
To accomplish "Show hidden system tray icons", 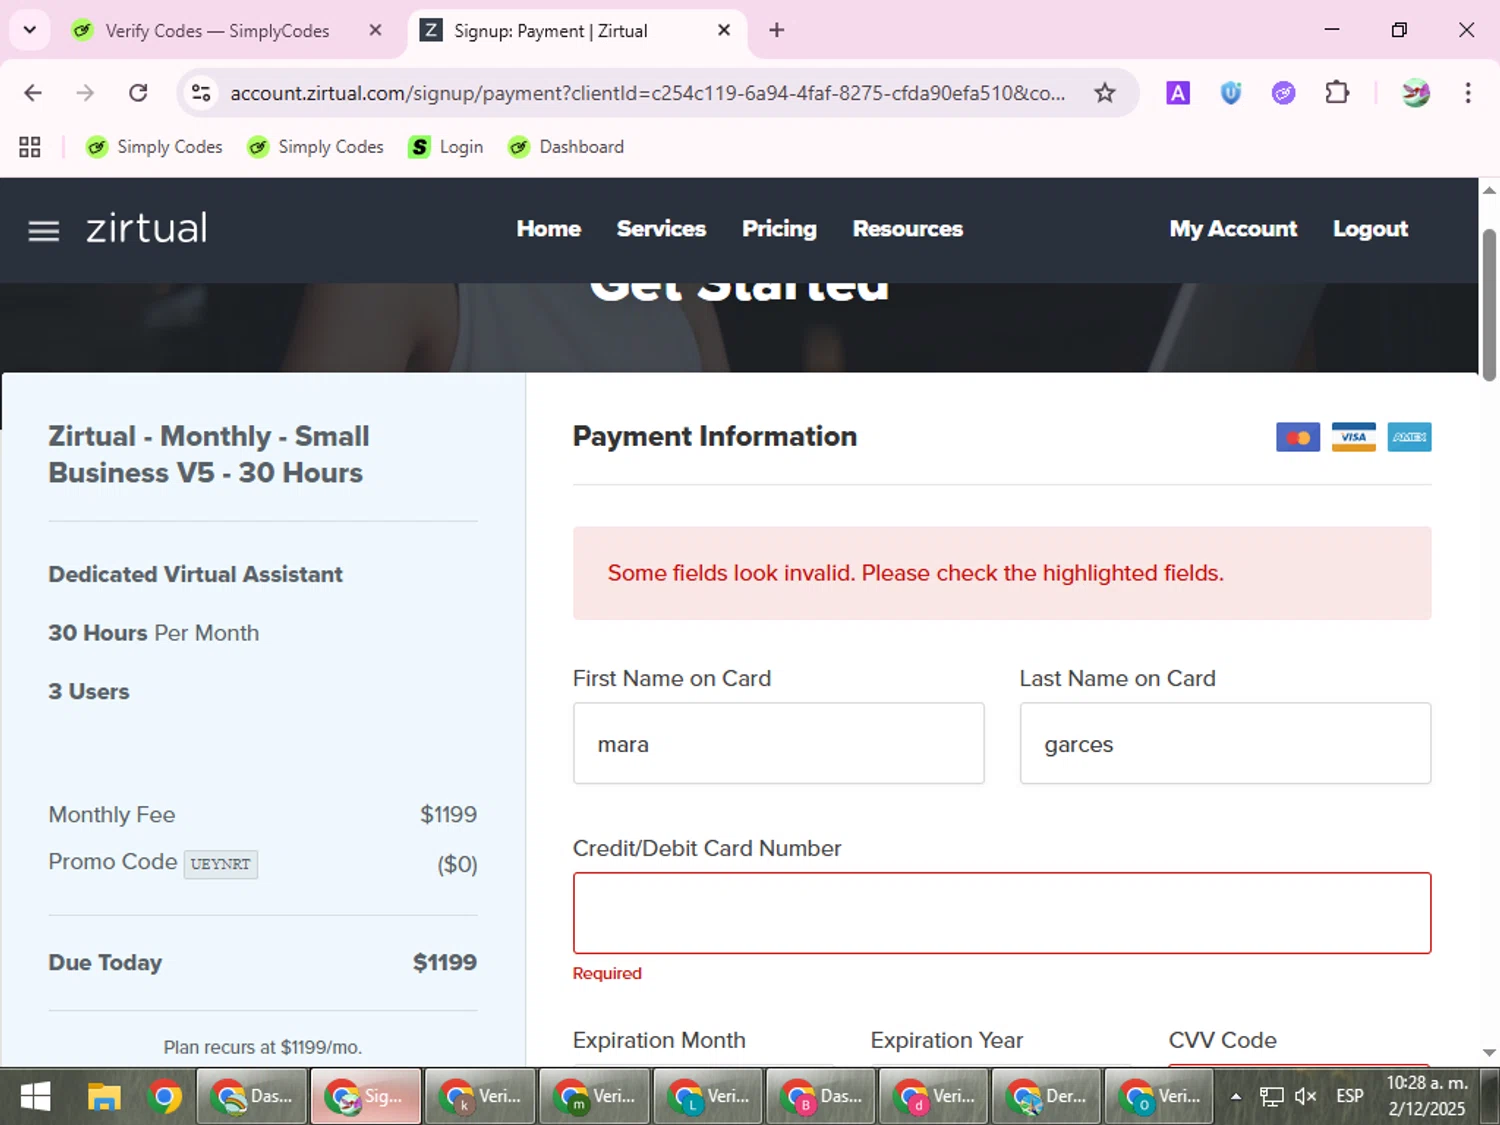I will click(x=1236, y=1097).
